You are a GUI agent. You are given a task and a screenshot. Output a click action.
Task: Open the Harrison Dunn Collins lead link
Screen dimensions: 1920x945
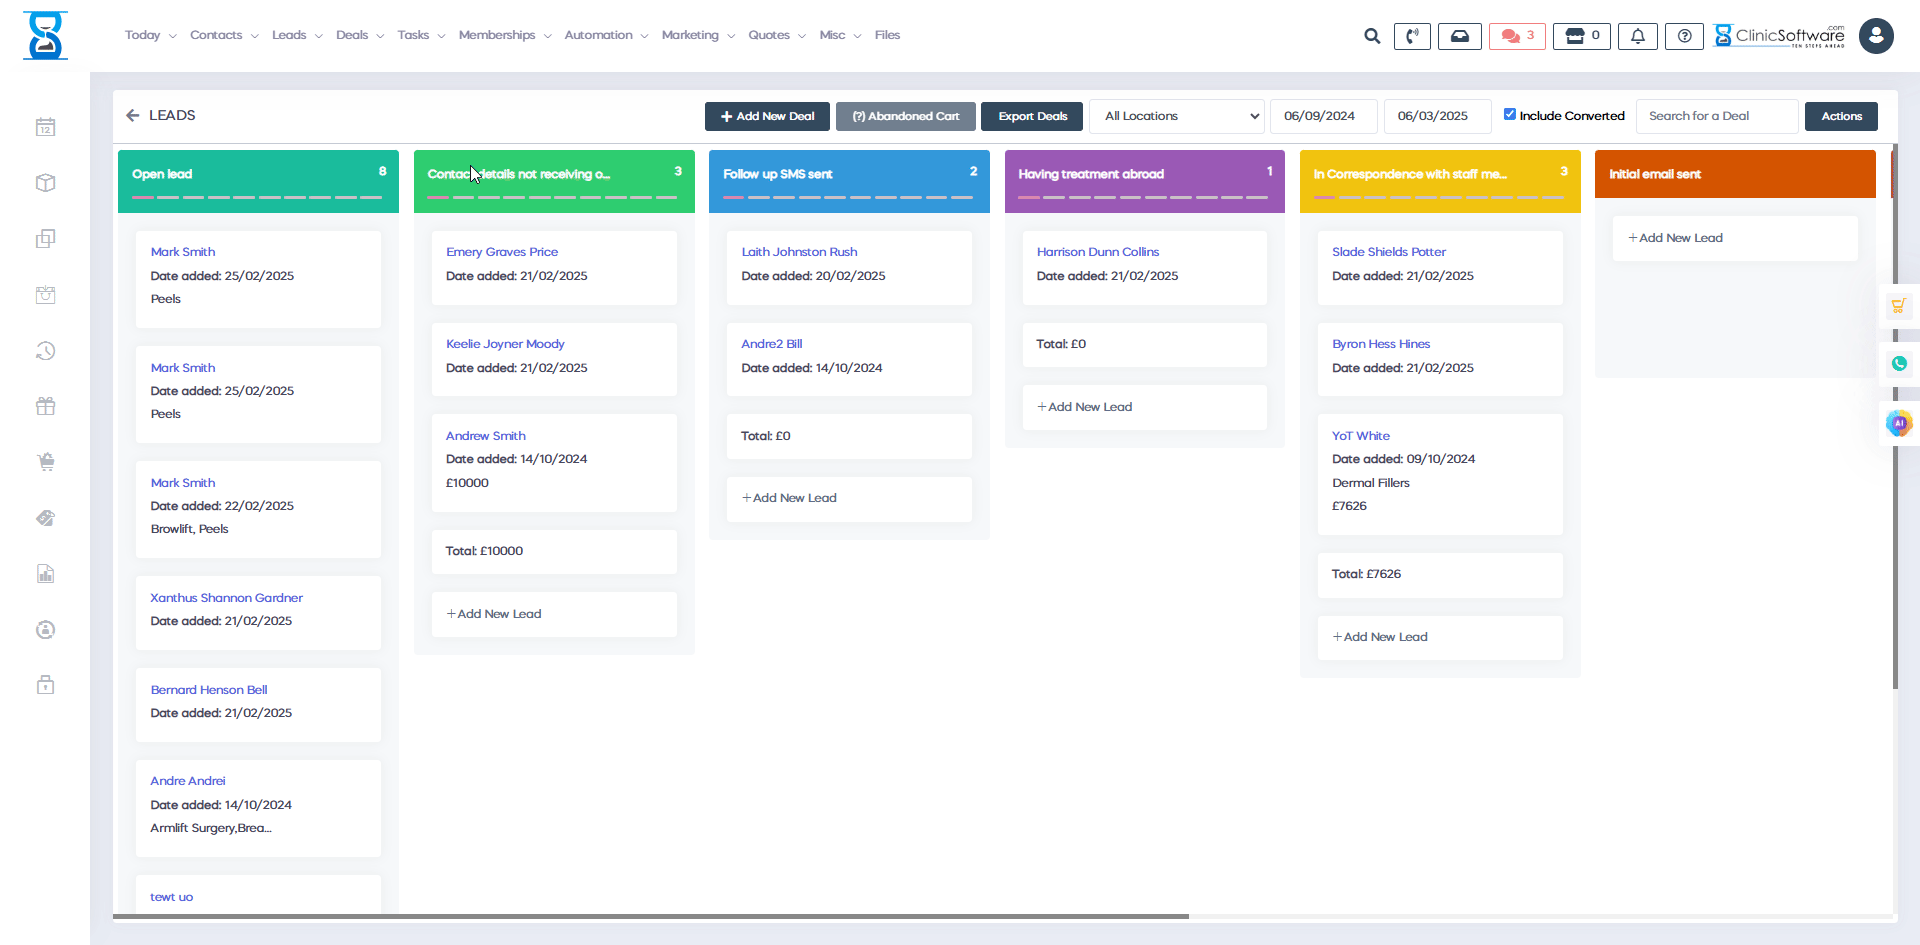pyautogui.click(x=1097, y=251)
